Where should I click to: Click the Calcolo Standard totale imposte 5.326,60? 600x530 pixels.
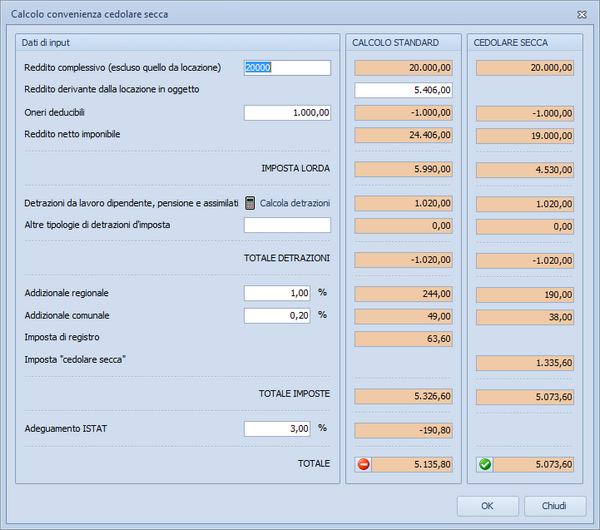pyautogui.click(x=403, y=396)
